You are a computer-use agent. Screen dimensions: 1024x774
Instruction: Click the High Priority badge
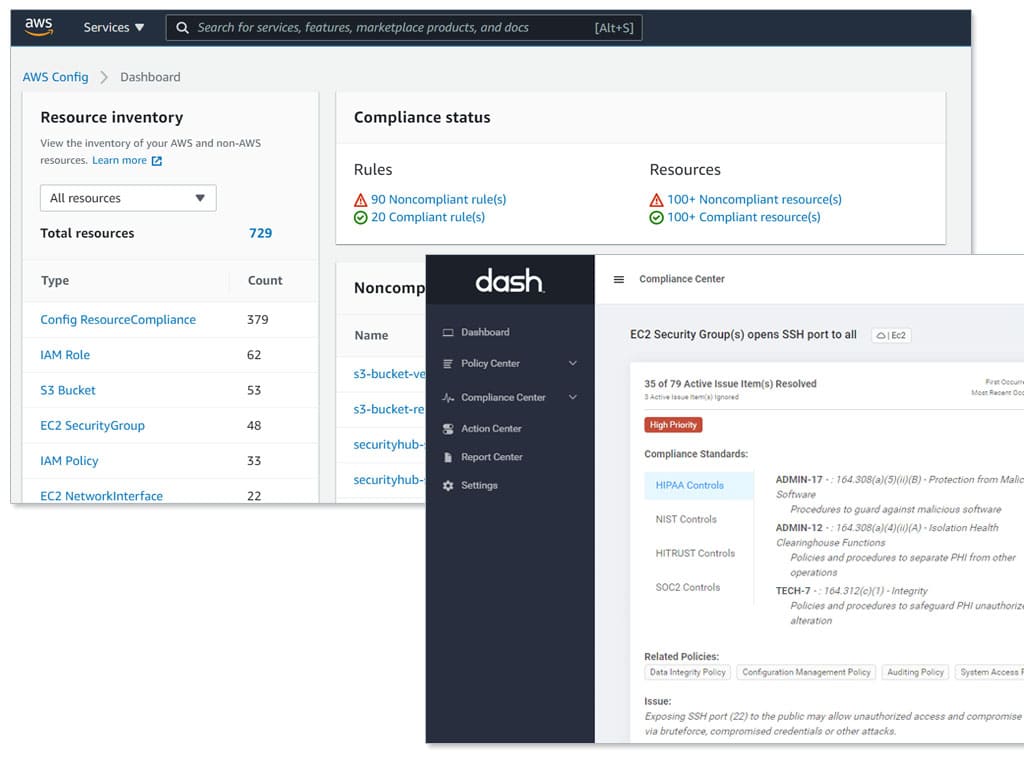673,425
